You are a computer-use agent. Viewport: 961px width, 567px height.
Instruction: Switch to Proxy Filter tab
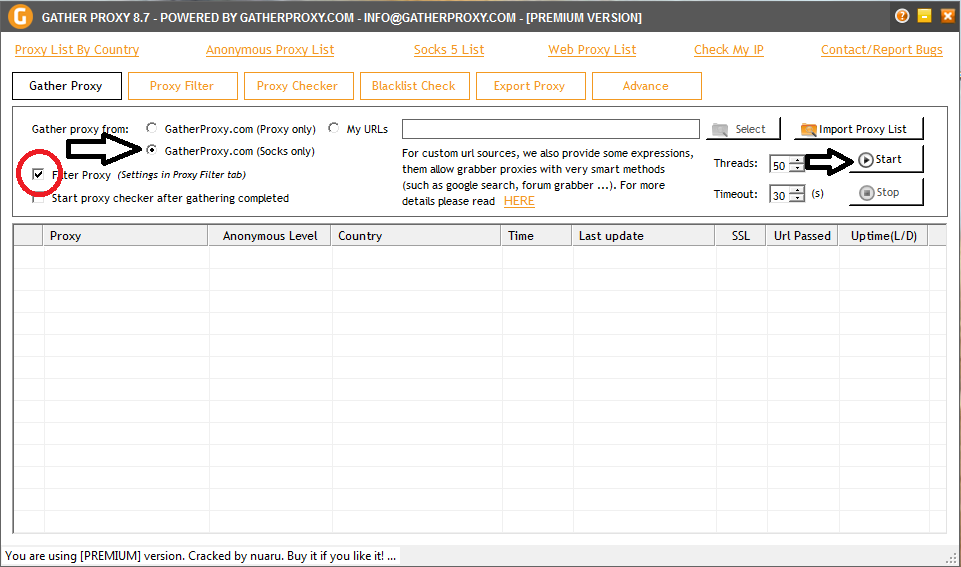(x=183, y=86)
